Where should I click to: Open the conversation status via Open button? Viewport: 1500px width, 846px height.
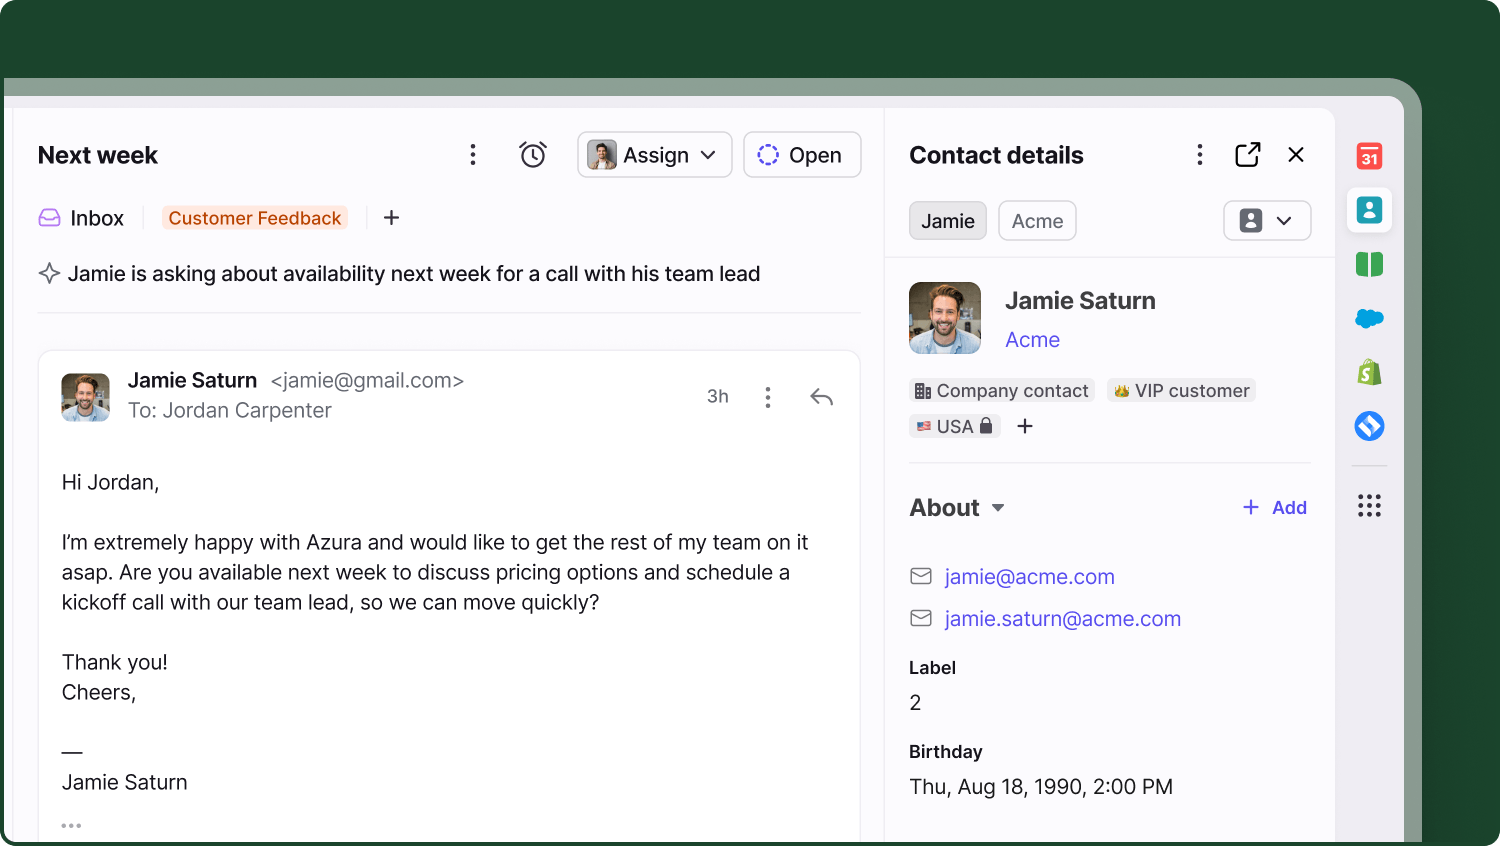click(x=802, y=154)
